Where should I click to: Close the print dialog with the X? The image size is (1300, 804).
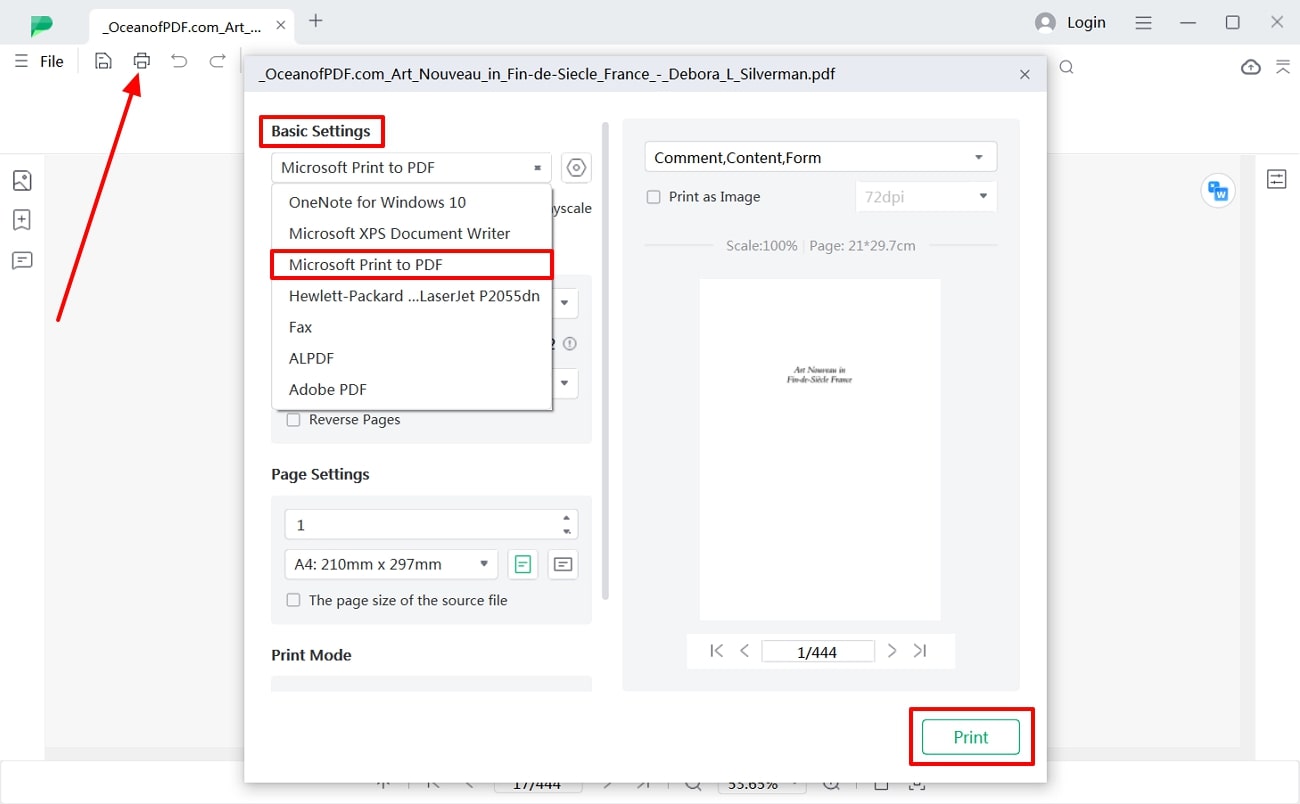click(1025, 74)
